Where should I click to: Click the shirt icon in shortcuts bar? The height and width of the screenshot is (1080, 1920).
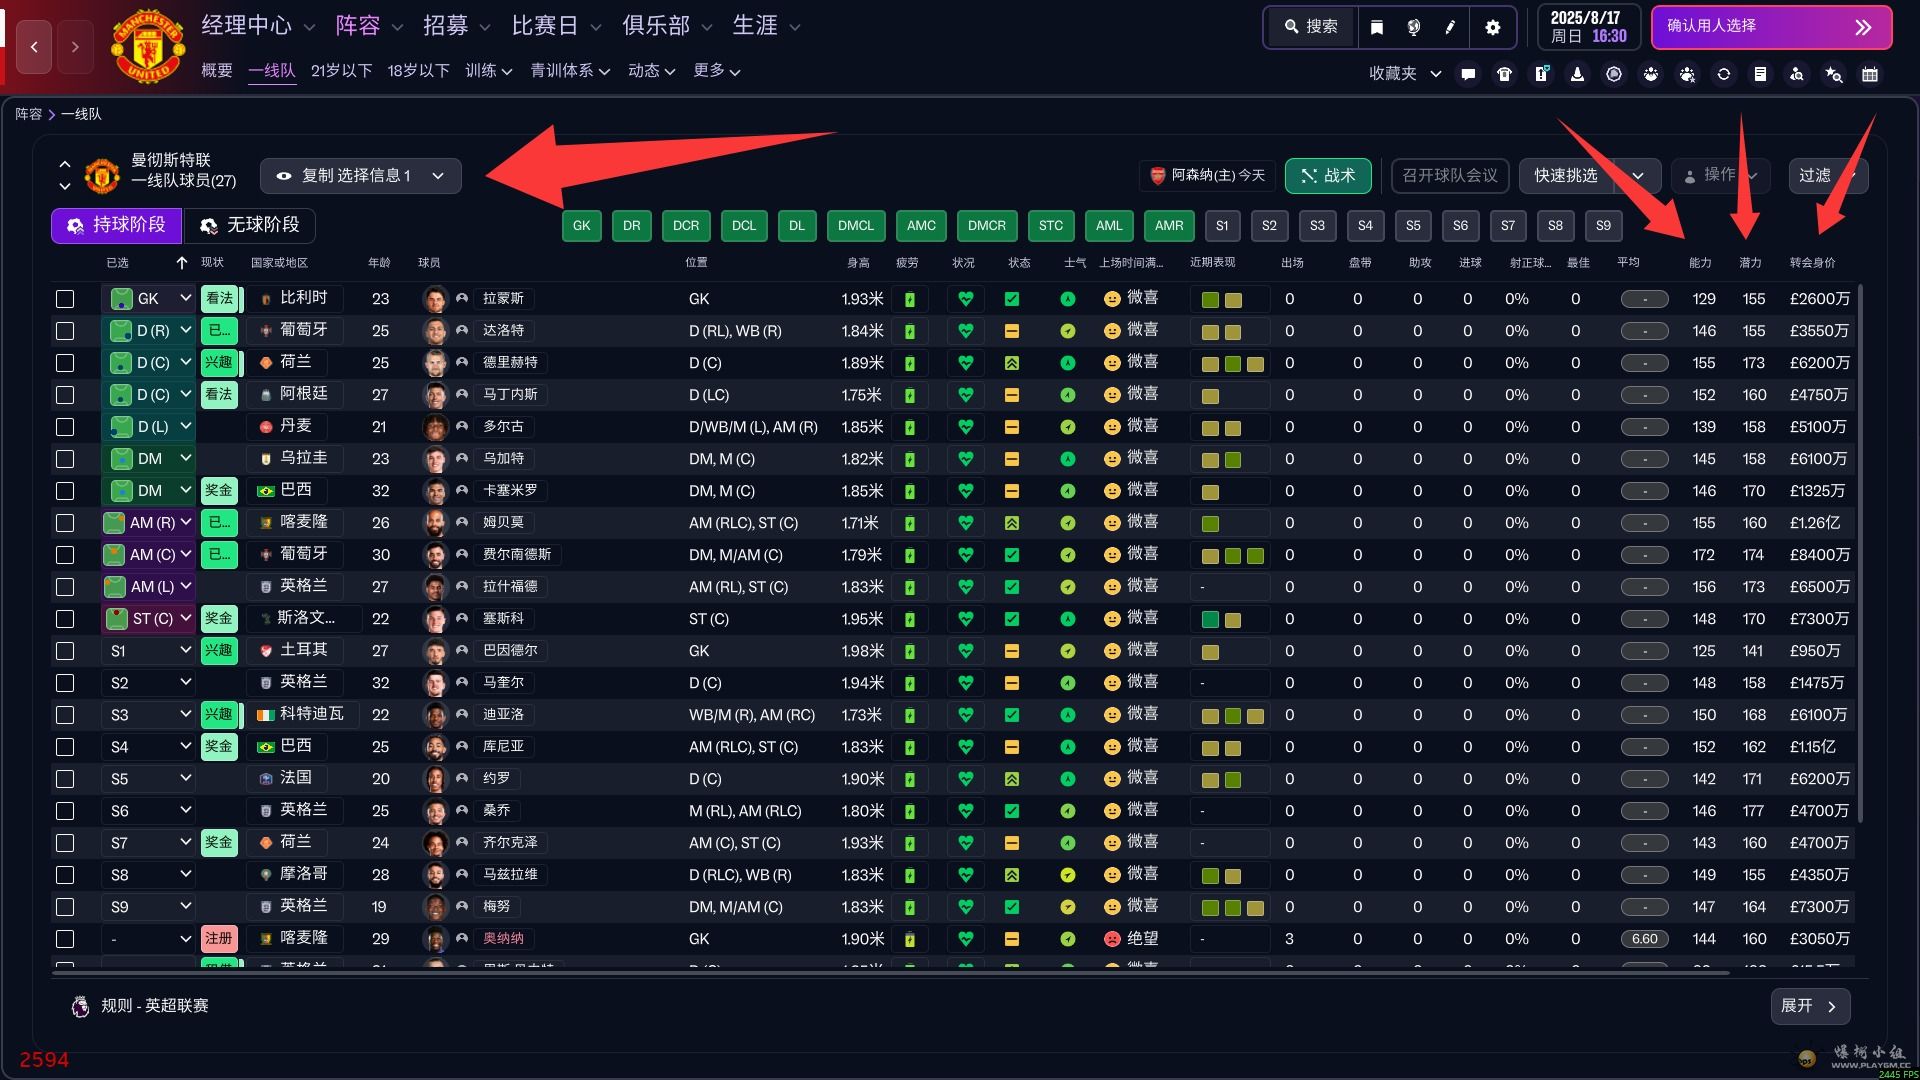1504,74
